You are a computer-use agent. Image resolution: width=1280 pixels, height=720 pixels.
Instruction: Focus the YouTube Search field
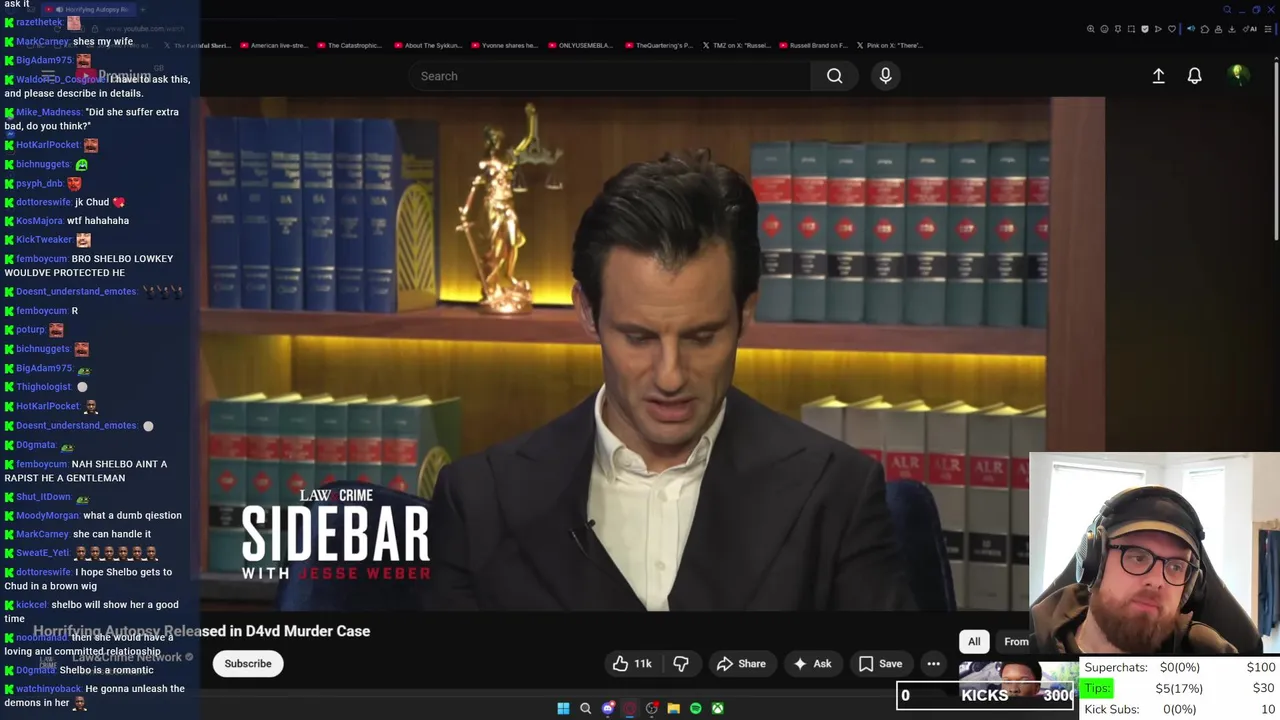610,76
